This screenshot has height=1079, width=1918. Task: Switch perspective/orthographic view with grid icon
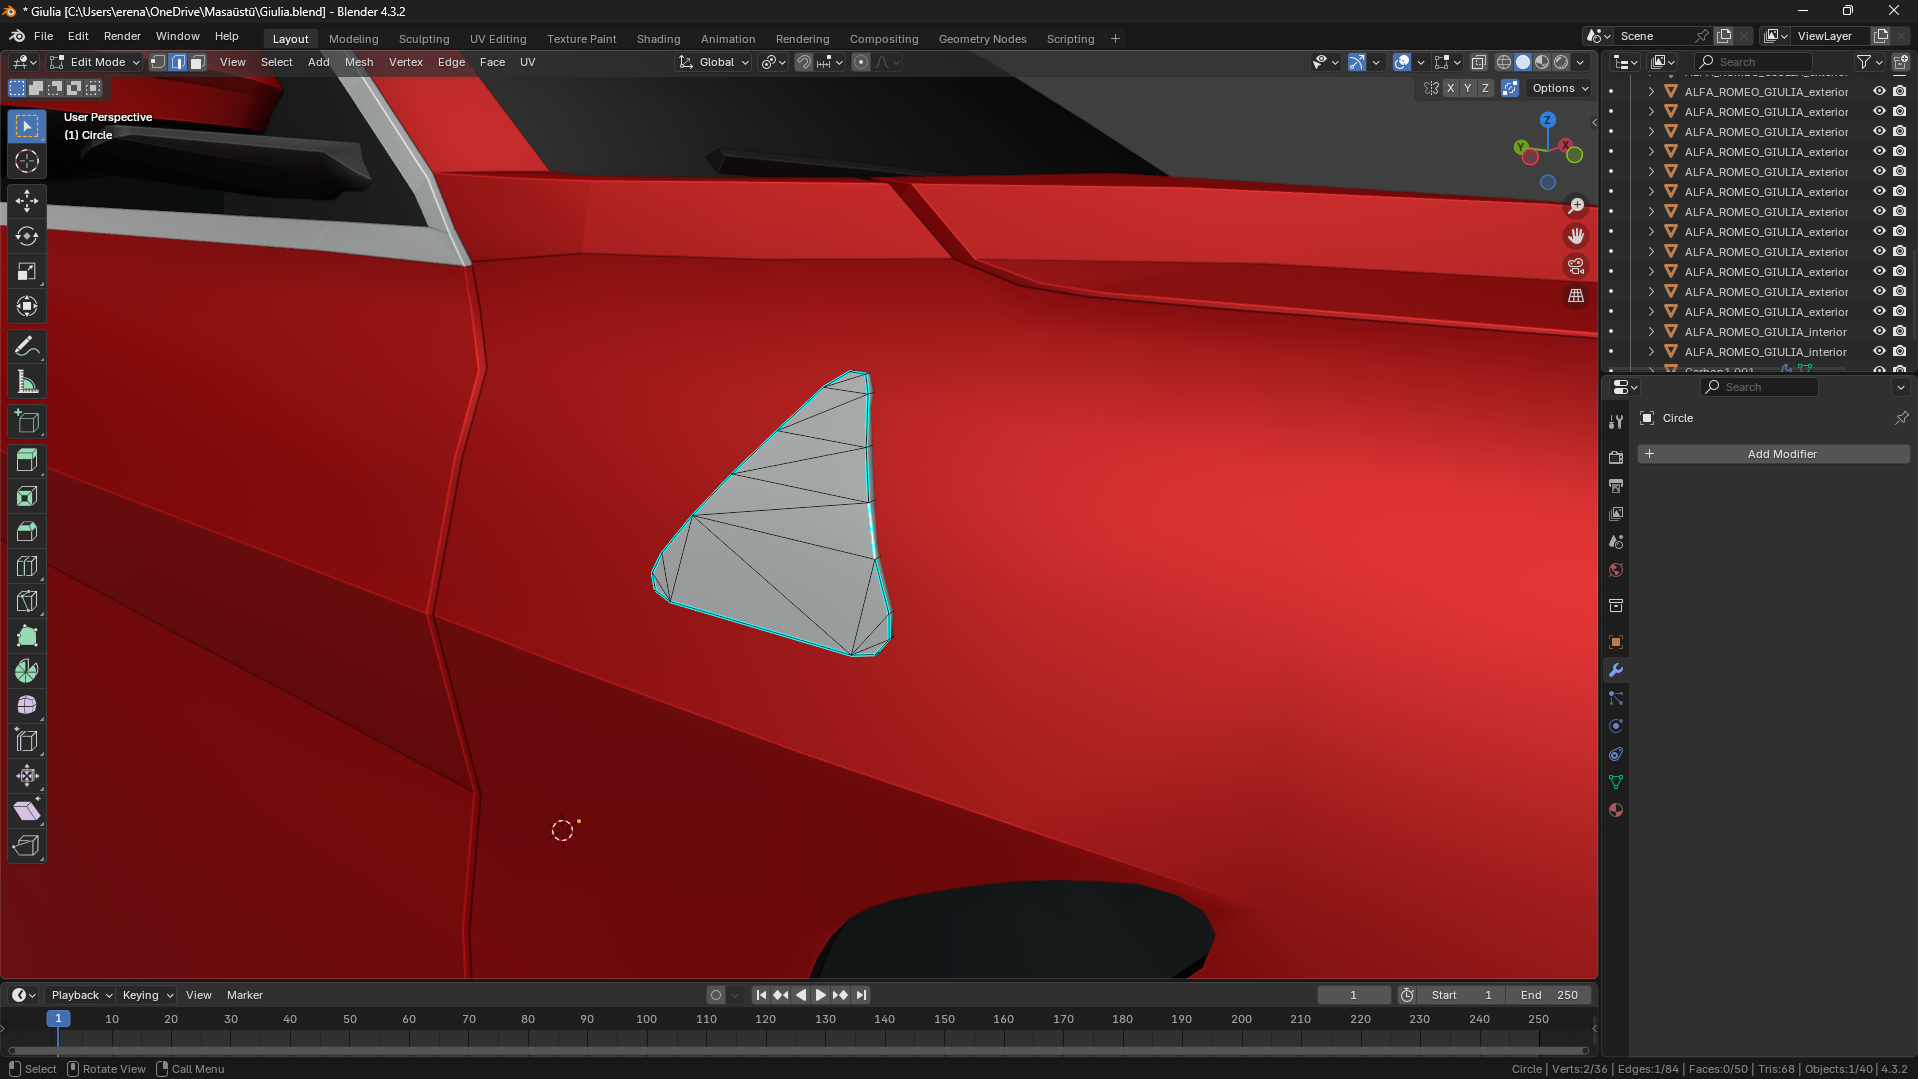click(1576, 296)
